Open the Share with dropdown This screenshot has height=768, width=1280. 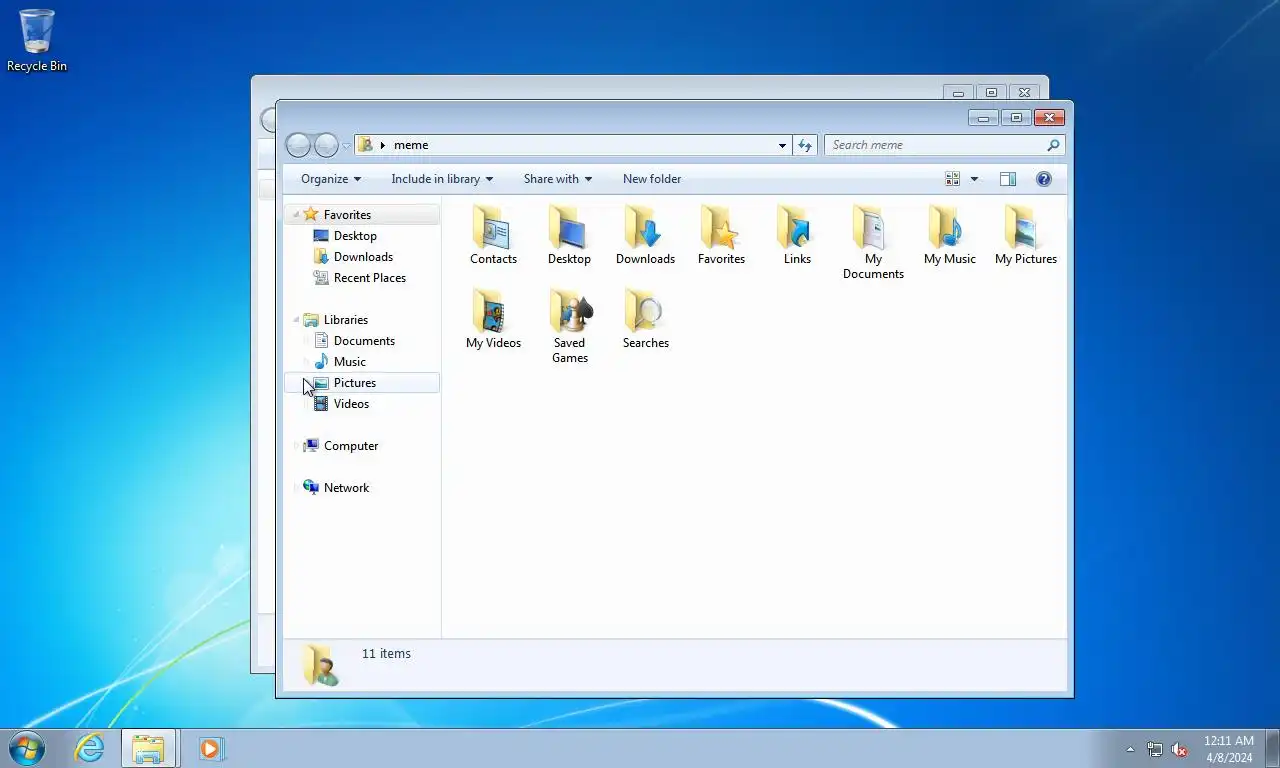tap(558, 179)
